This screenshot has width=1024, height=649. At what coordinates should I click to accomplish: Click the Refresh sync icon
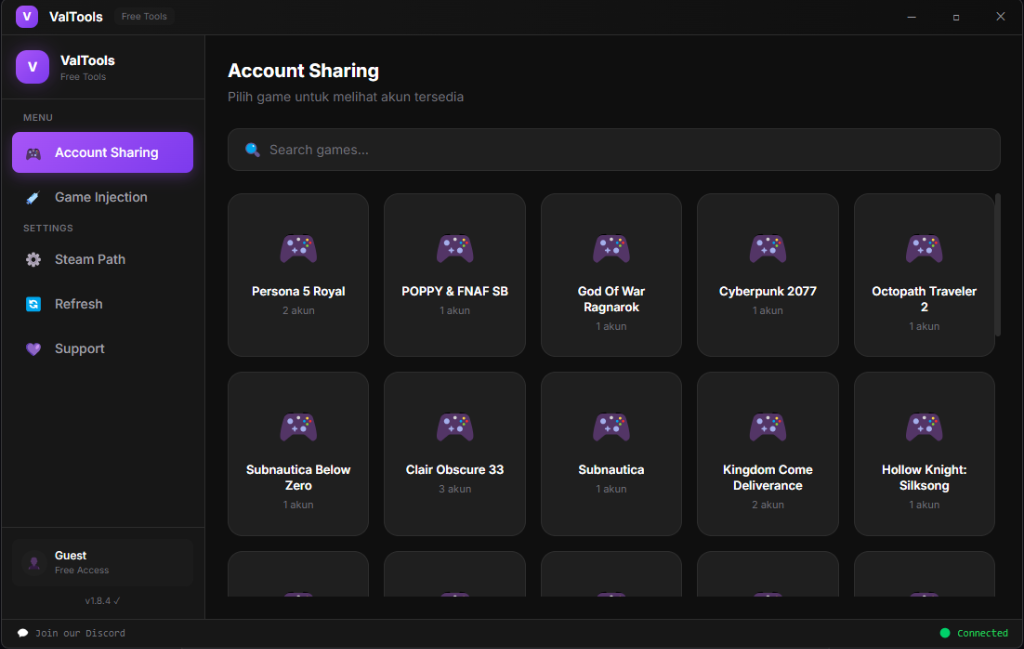tap(33, 304)
